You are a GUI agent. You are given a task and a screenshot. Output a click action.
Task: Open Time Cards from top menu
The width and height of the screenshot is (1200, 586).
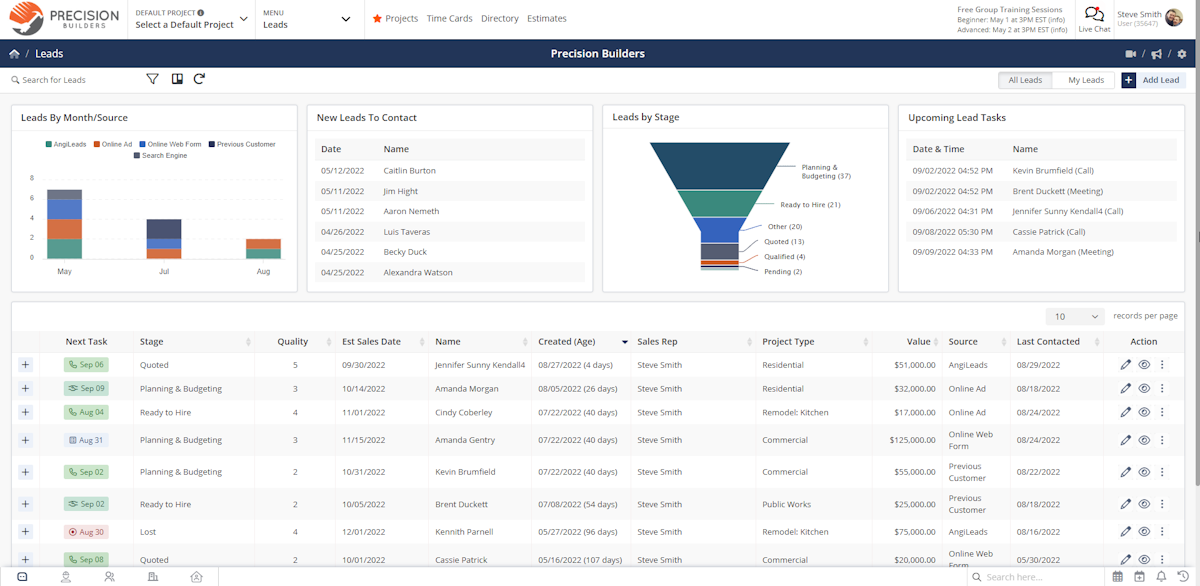point(449,18)
